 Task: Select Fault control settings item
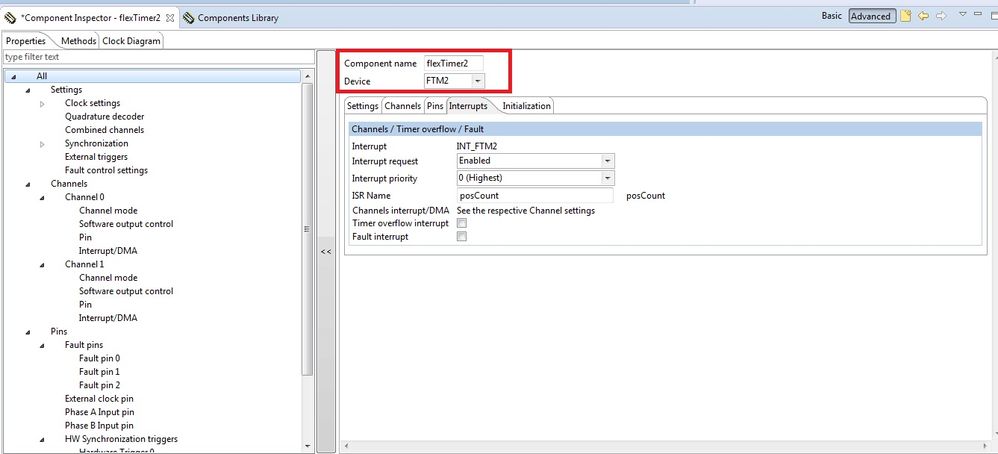(x=106, y=170)
